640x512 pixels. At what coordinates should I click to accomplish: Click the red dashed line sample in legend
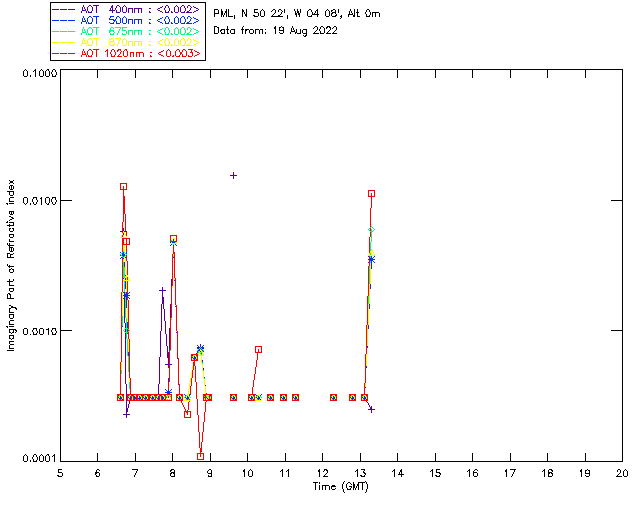[x=64, y=53]
